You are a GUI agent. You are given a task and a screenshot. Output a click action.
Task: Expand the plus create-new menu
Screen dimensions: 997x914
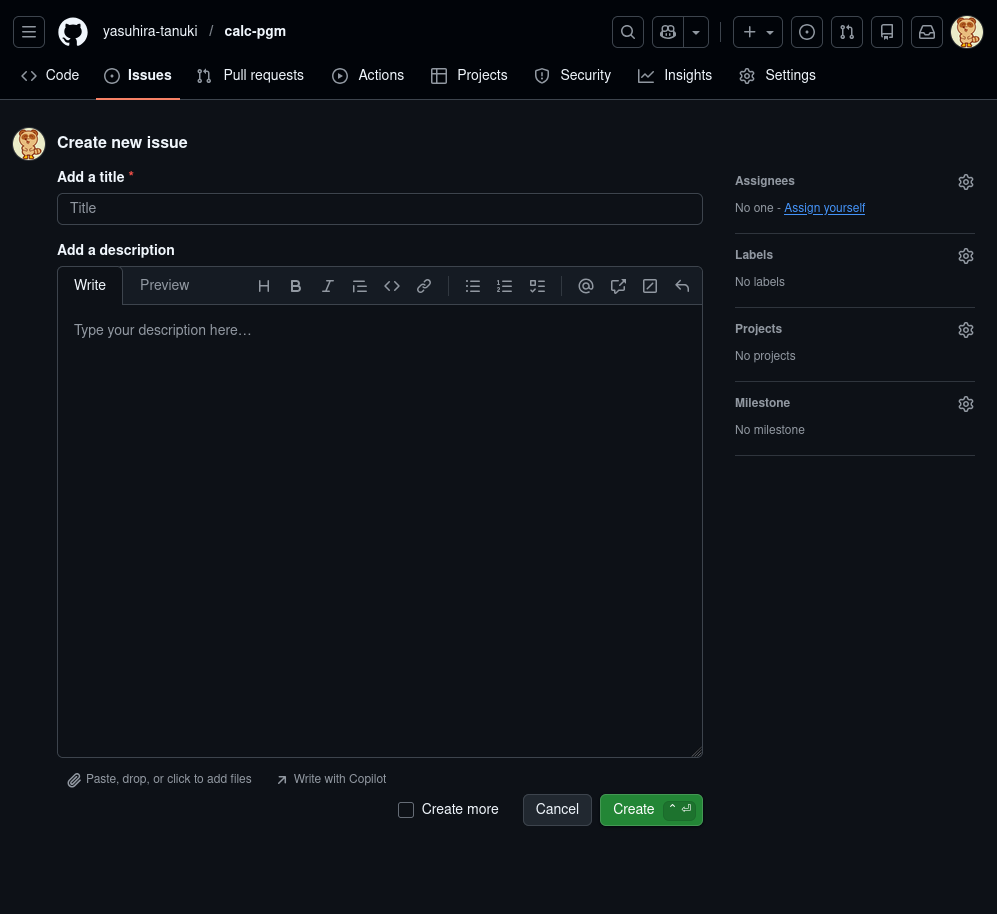point(758,32)
